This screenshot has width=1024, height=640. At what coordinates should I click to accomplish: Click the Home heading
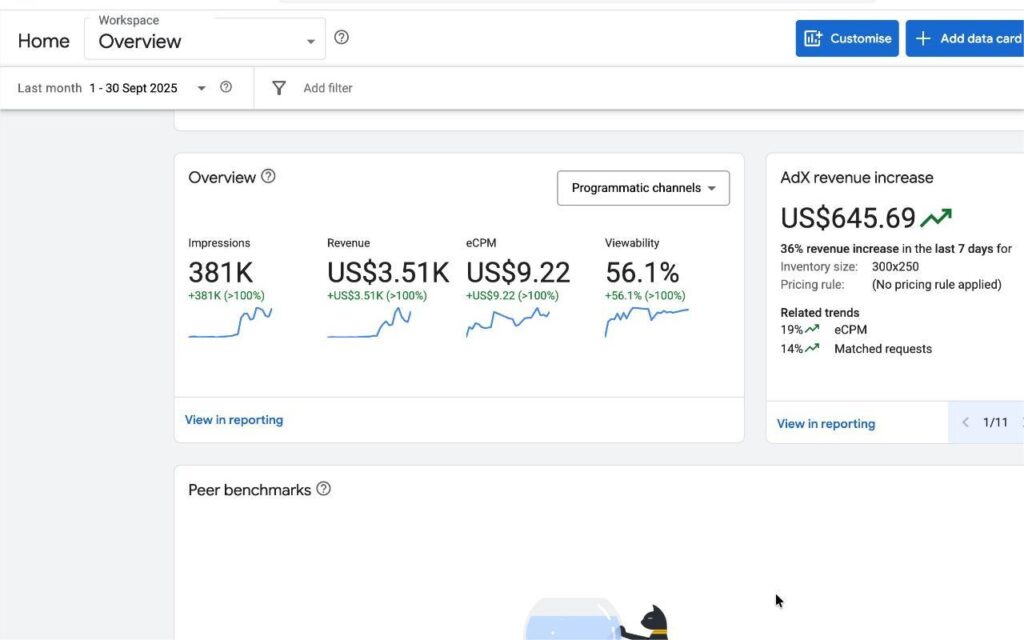pyautogui.click(x=44, y=41)
